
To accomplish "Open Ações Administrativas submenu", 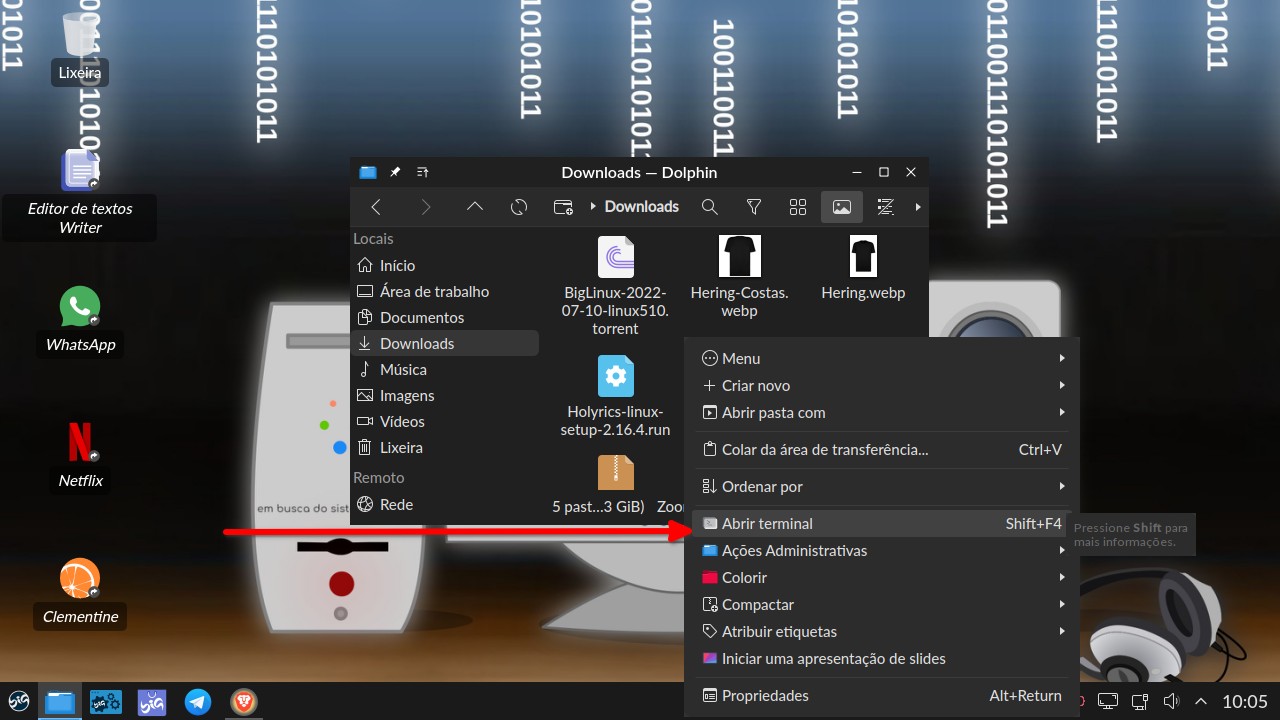I will [881, 550].
